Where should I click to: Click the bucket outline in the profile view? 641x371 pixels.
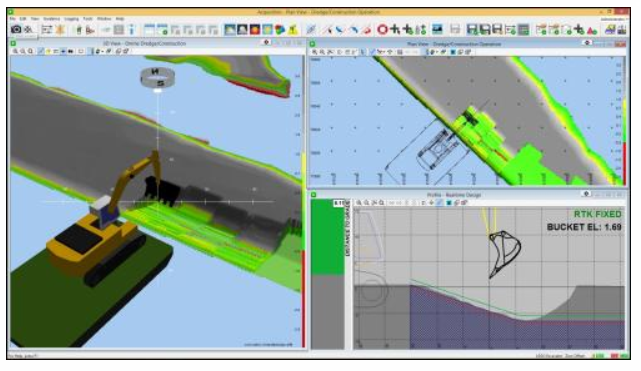504,254
